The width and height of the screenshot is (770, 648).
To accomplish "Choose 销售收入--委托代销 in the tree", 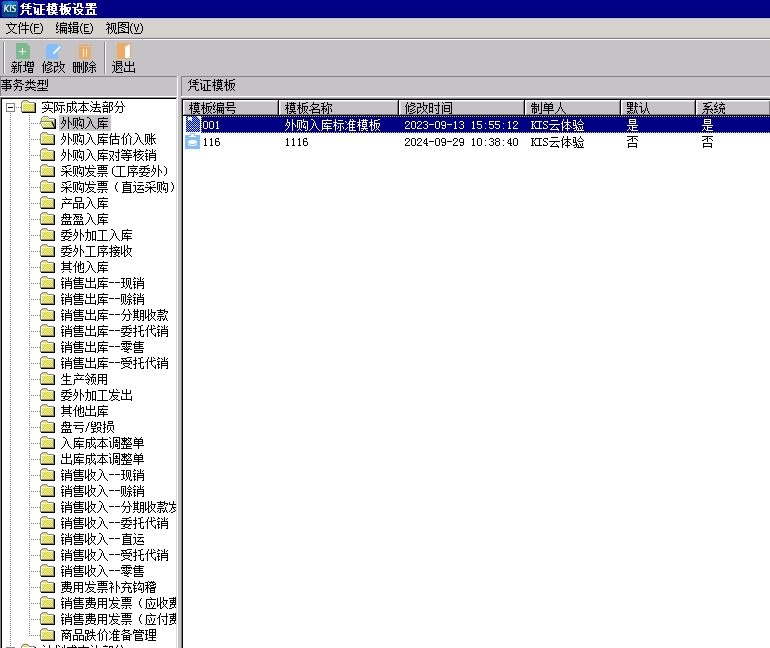I will (x=114, y=523).
